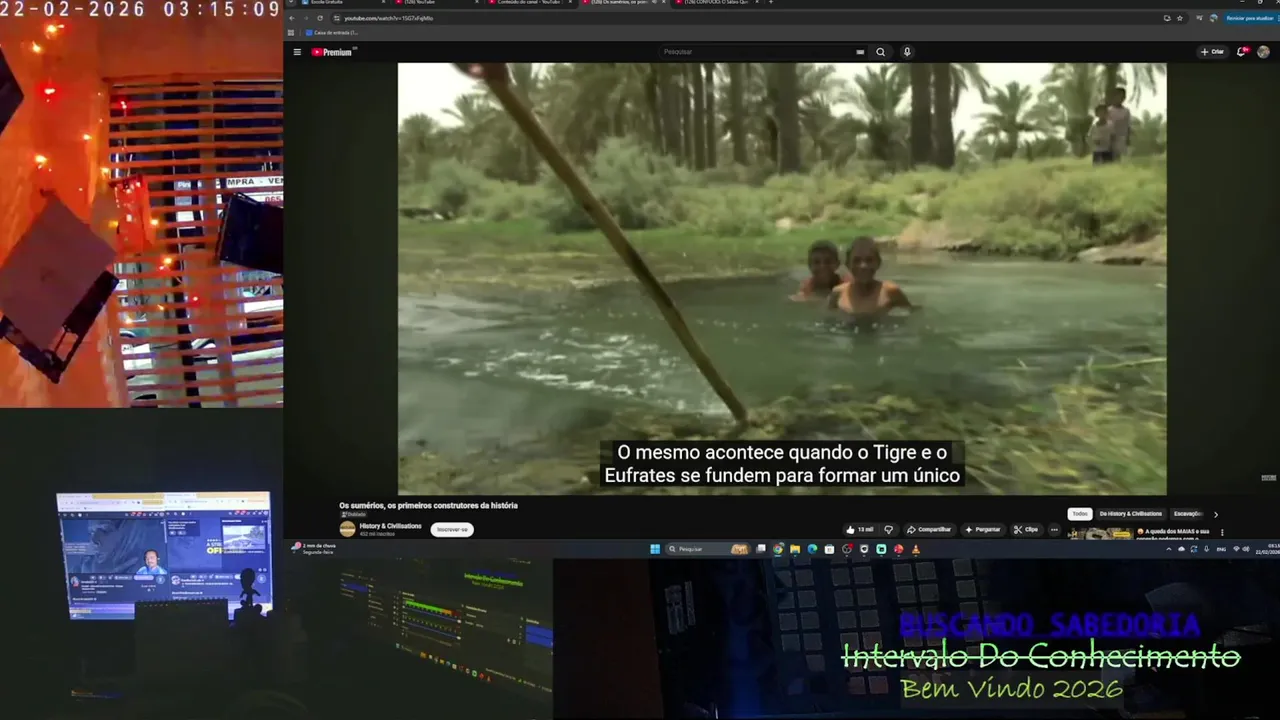Switch to the (126) YouTube browser tab
1280x720 pixels.
(x=437, y=3)
